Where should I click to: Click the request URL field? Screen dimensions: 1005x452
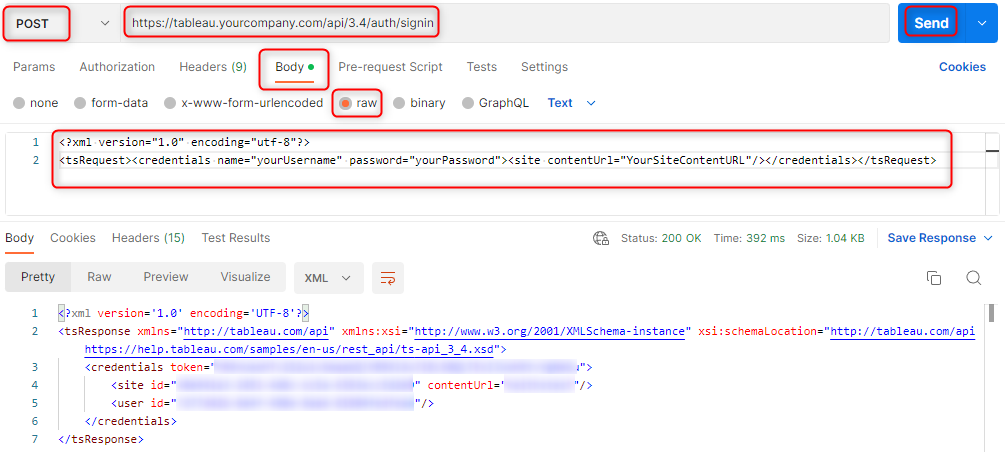pyautogui.click(x=505, y=24)
